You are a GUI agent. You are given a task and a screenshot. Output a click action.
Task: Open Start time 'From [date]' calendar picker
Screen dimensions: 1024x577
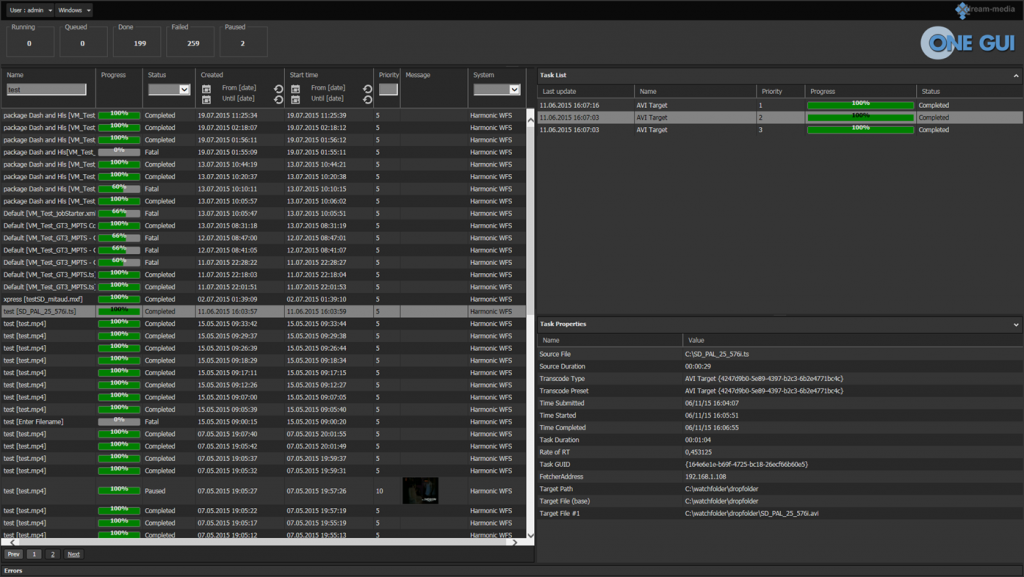[x=295, y=89]
